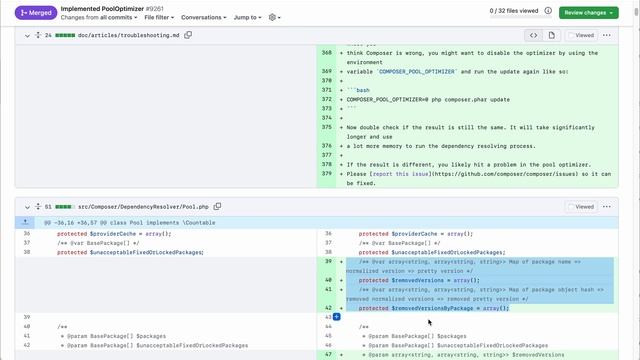Click 'COMPOSER_POOL_OPTIMIZER=0 php composer.phar update' line
Image resolution: width=640 pixels, height=360 pixels.
tap(428, 100)
